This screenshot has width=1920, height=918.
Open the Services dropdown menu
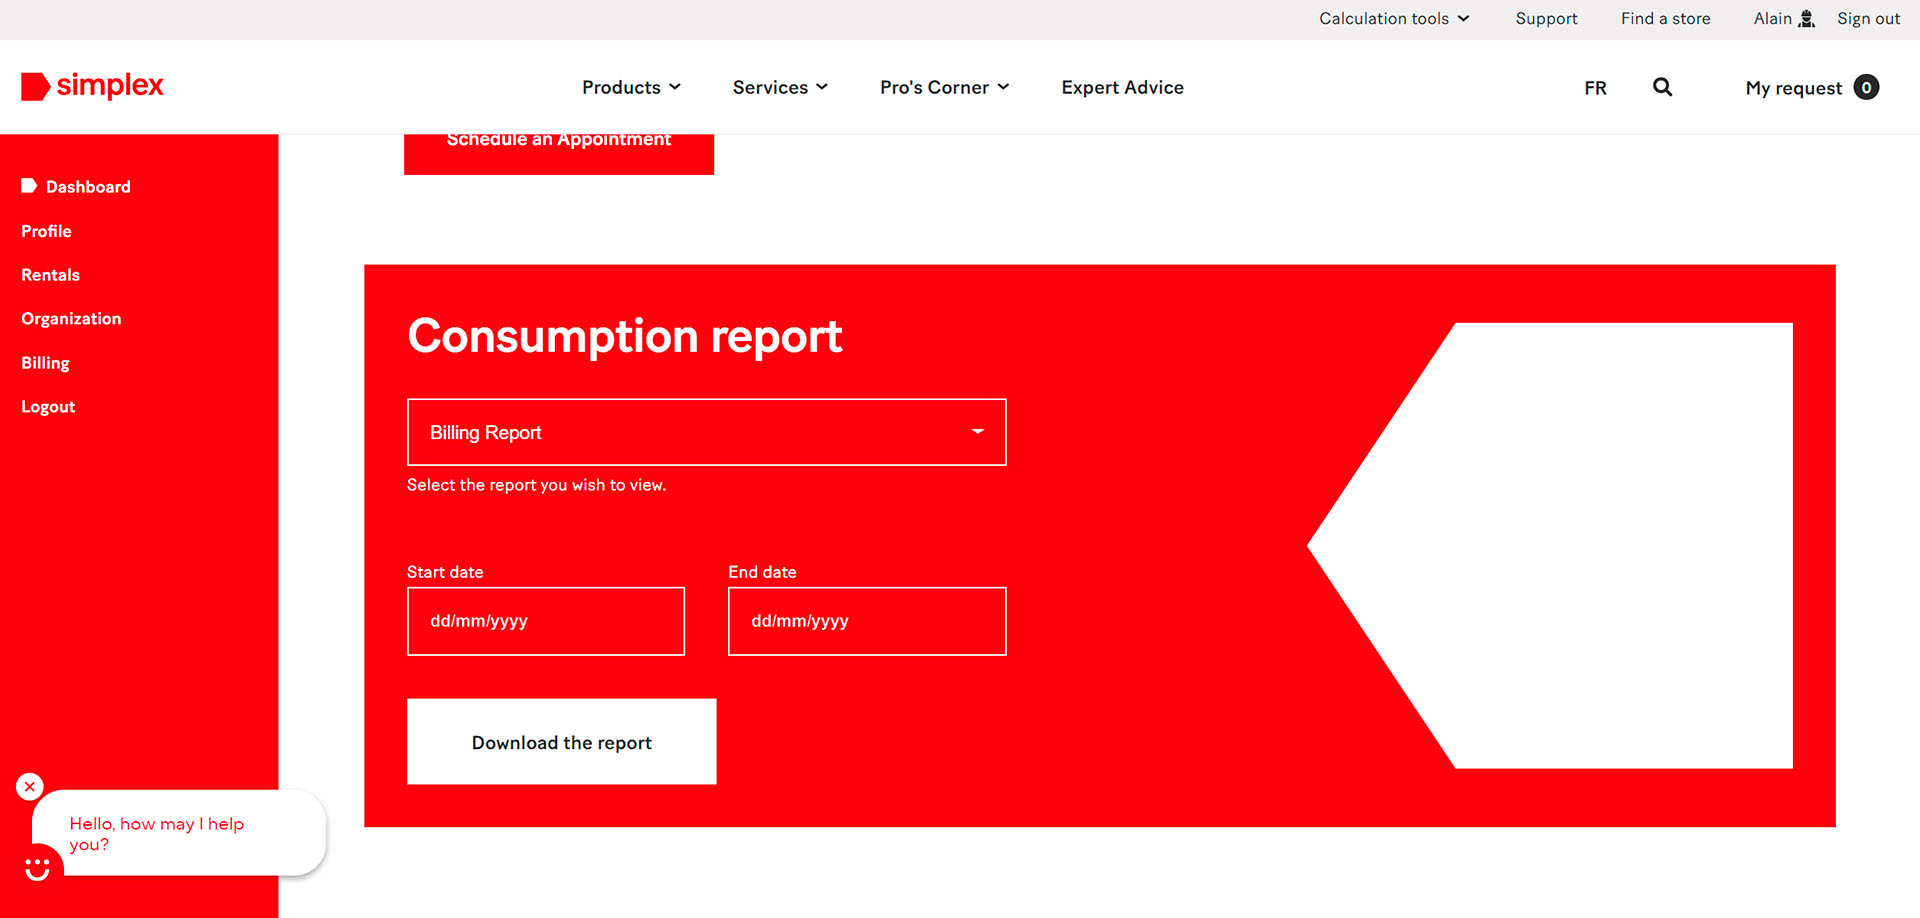tap(780, 88)
